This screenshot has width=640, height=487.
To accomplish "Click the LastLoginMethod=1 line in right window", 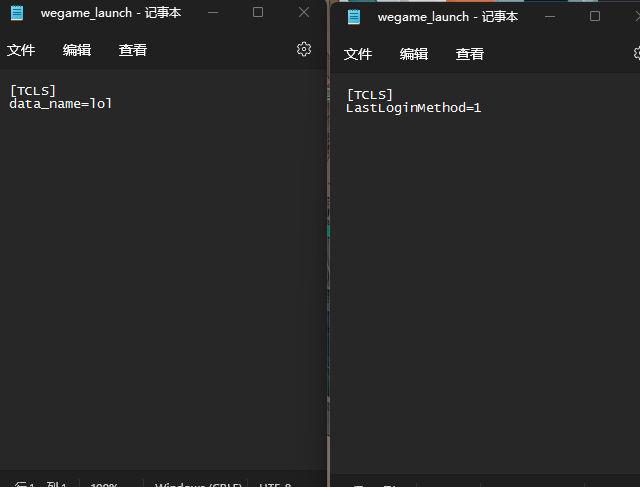I will [x=413, y=108].
